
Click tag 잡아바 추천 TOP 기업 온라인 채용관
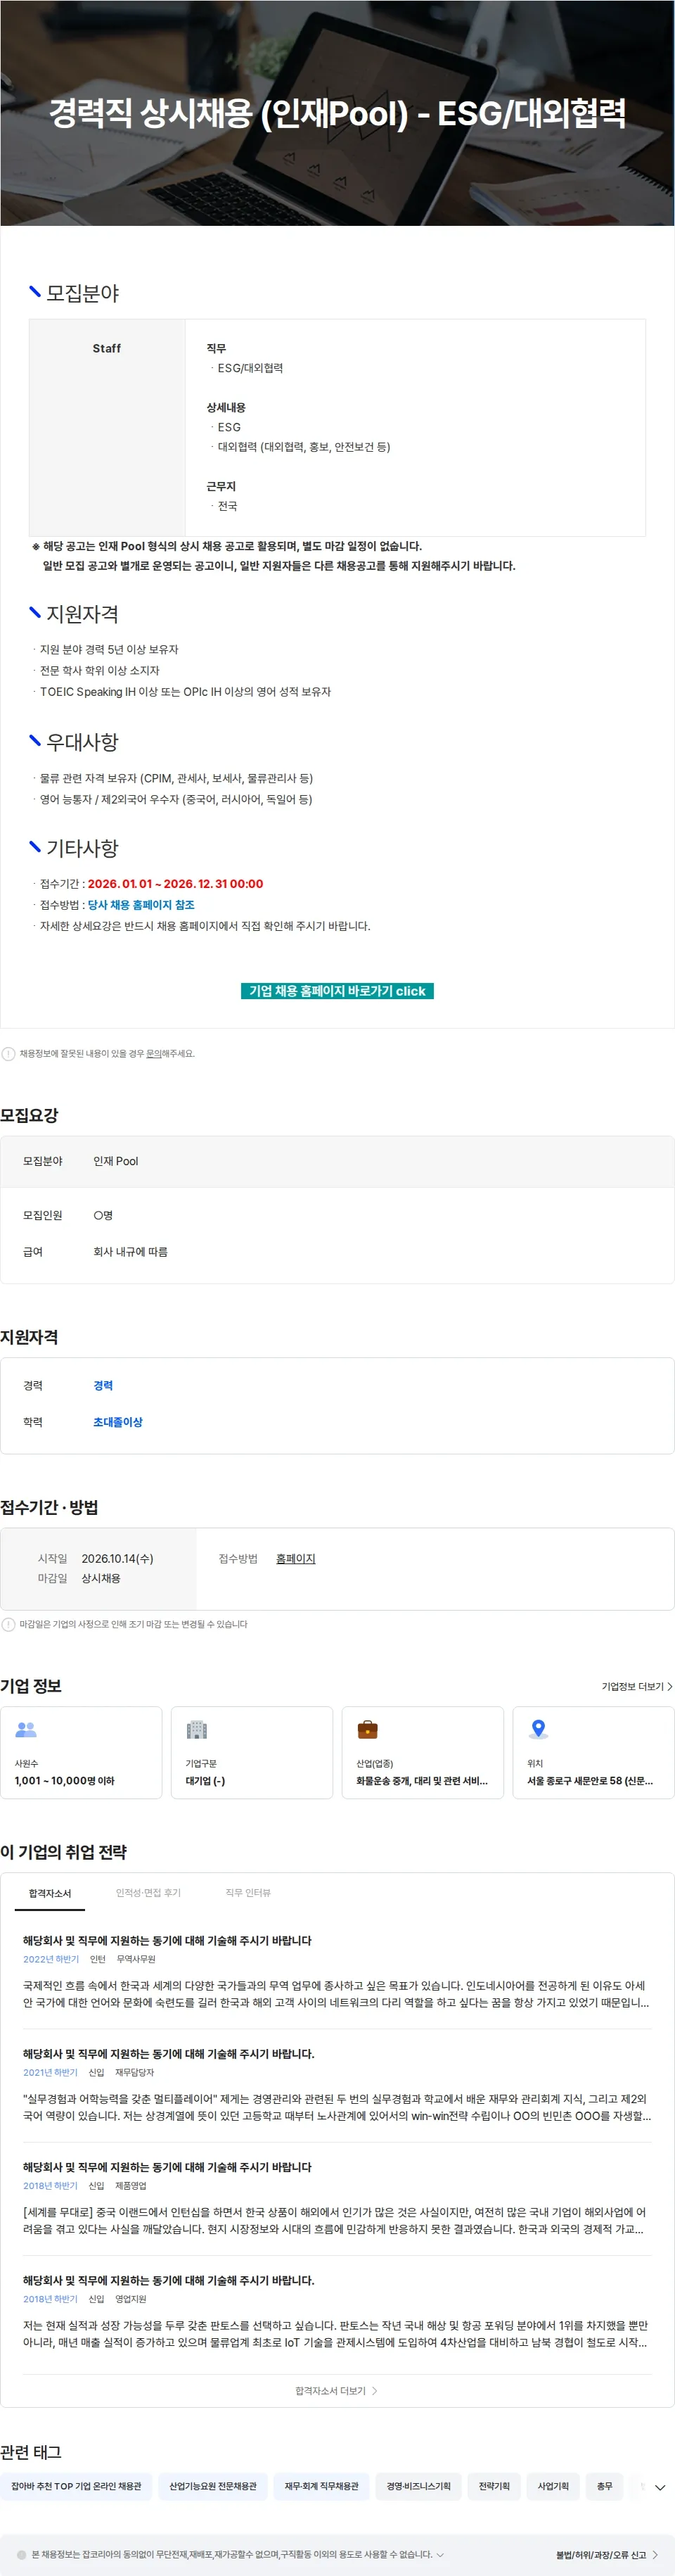click(x=76, y=2486)
